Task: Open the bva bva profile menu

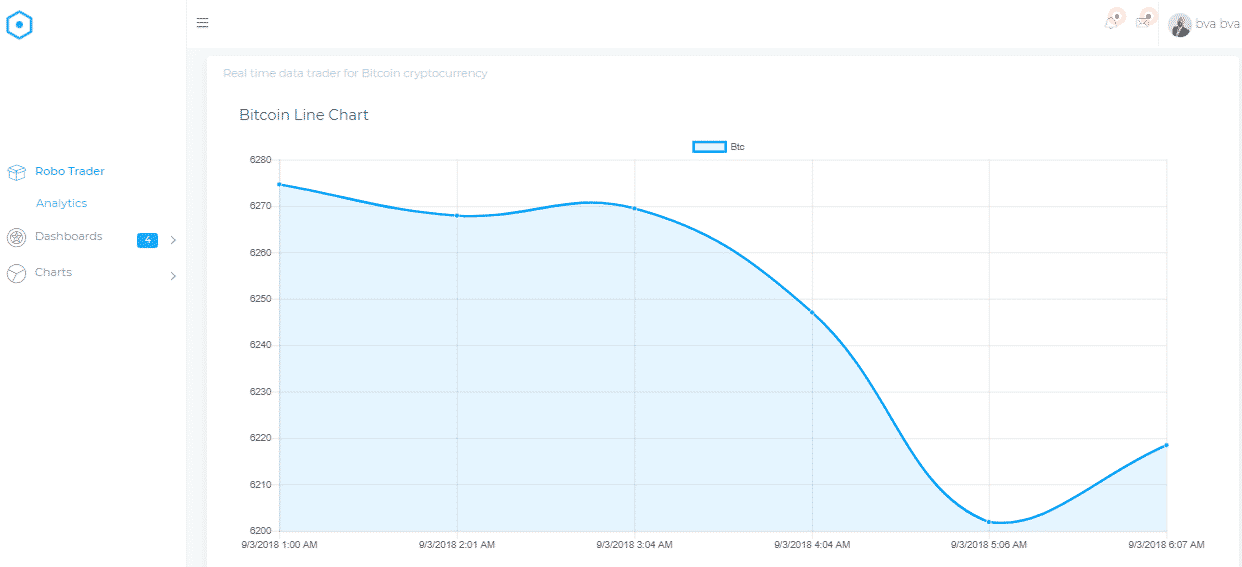Action: [x=1217, y=25]
